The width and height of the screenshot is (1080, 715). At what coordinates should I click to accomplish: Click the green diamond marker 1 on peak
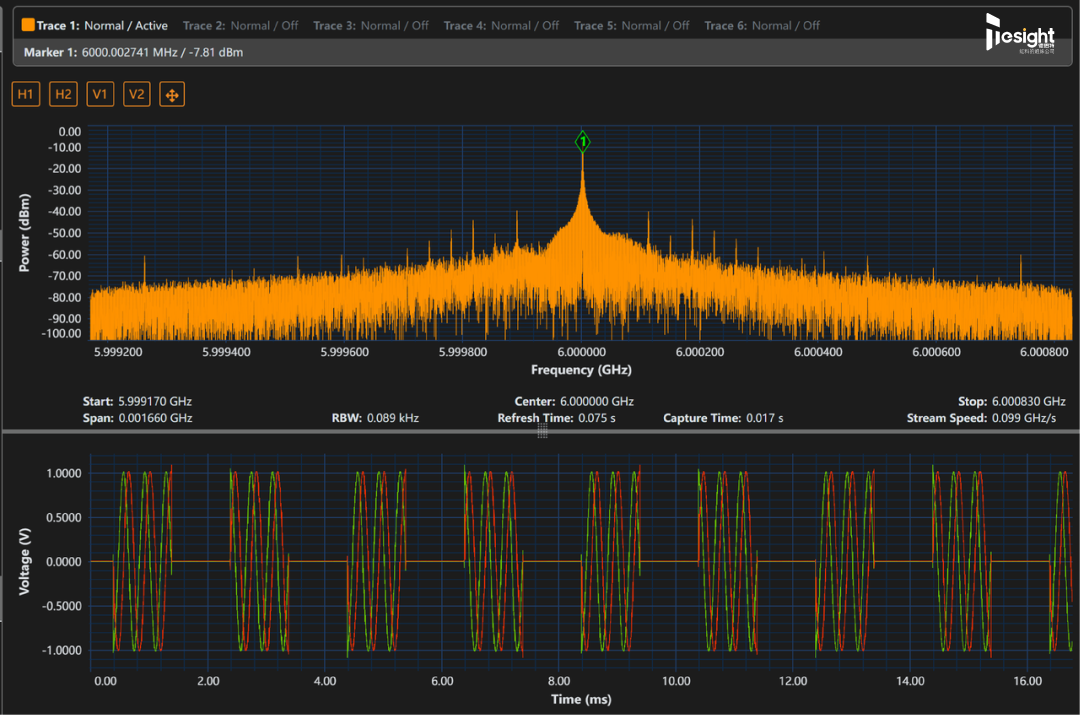coord(583,143)
